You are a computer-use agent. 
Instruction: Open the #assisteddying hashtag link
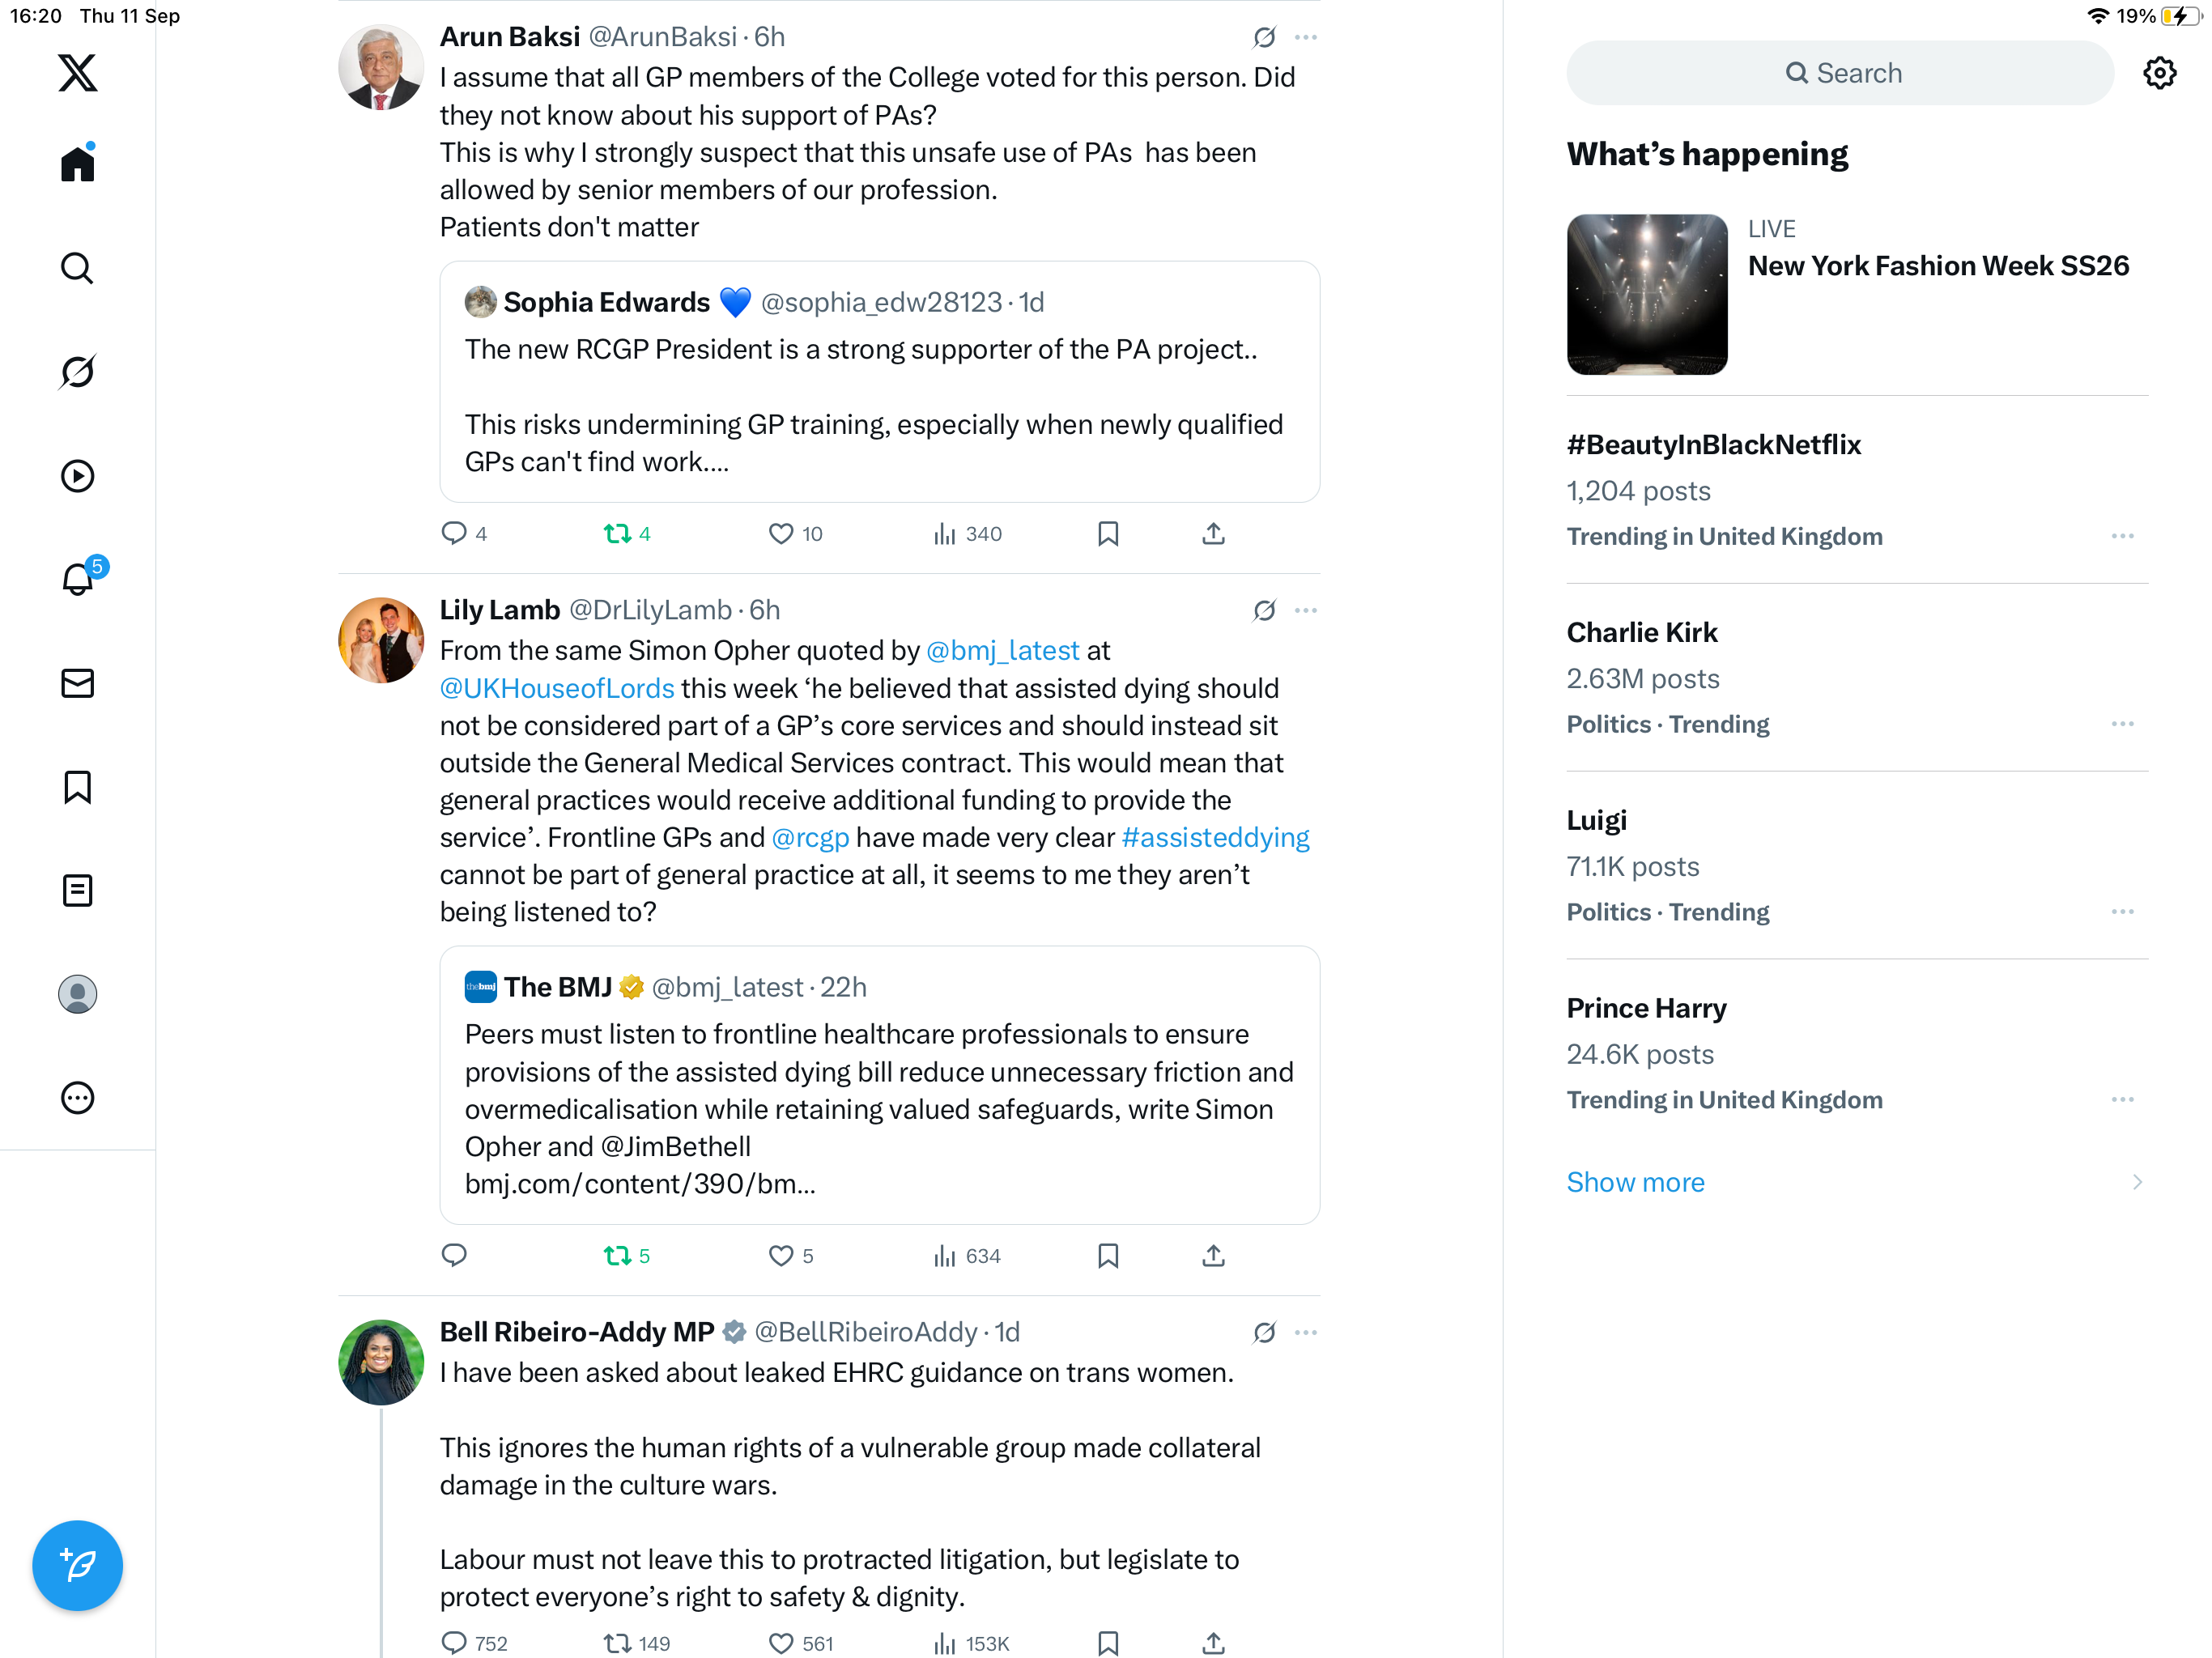[x=1215, y=837]
